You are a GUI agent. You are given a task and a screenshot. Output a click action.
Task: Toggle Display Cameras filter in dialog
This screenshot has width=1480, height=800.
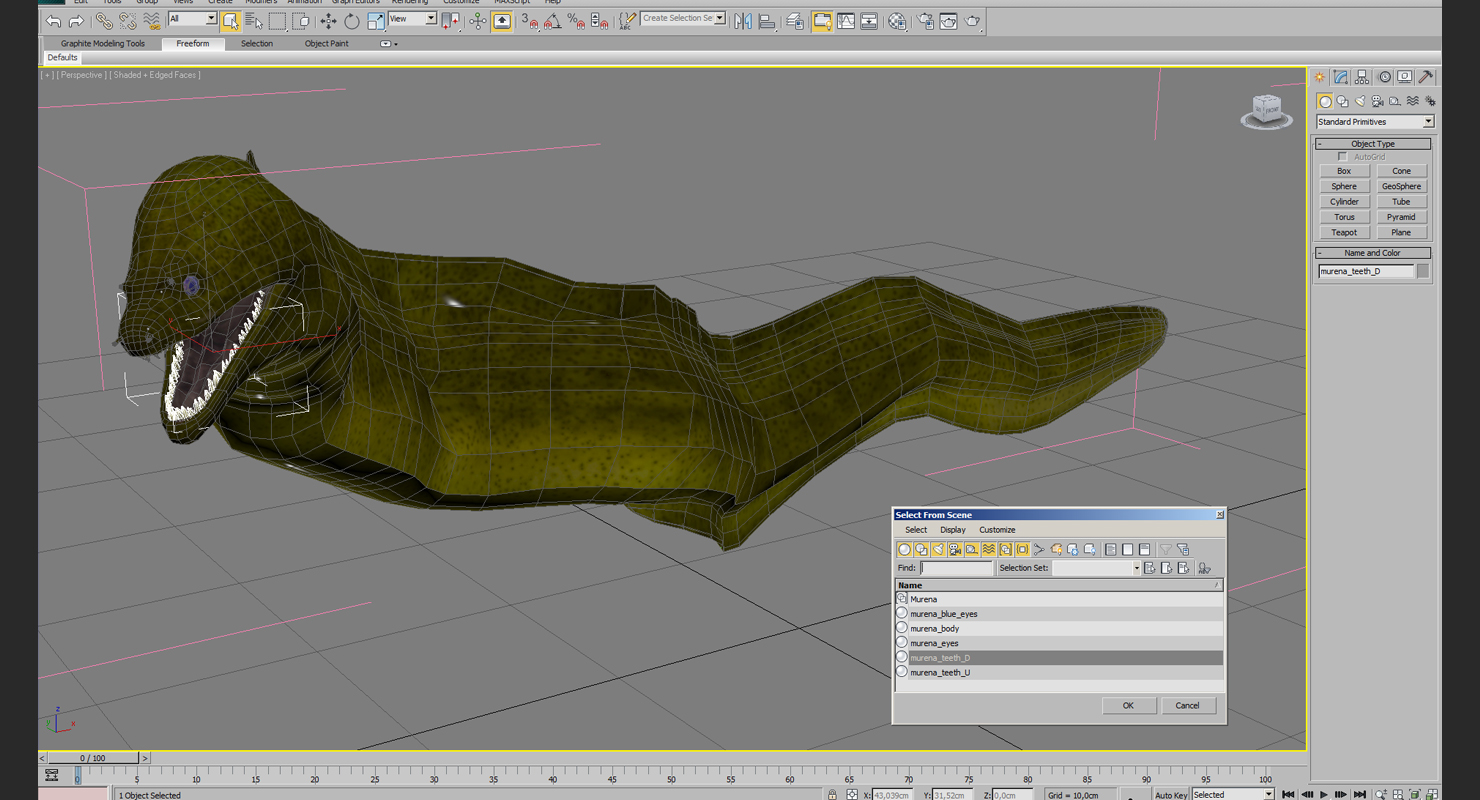tap(955, 549)
